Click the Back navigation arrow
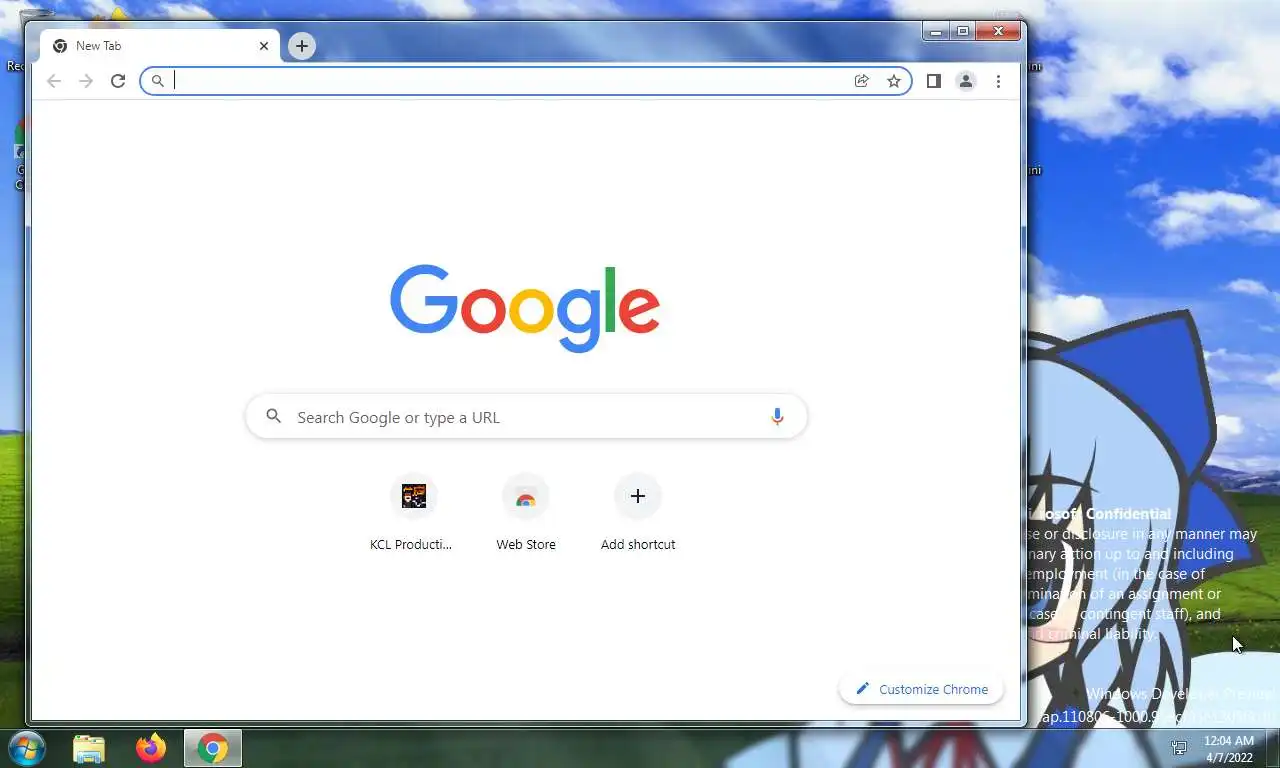1280x768 pixels. (54, 81)
